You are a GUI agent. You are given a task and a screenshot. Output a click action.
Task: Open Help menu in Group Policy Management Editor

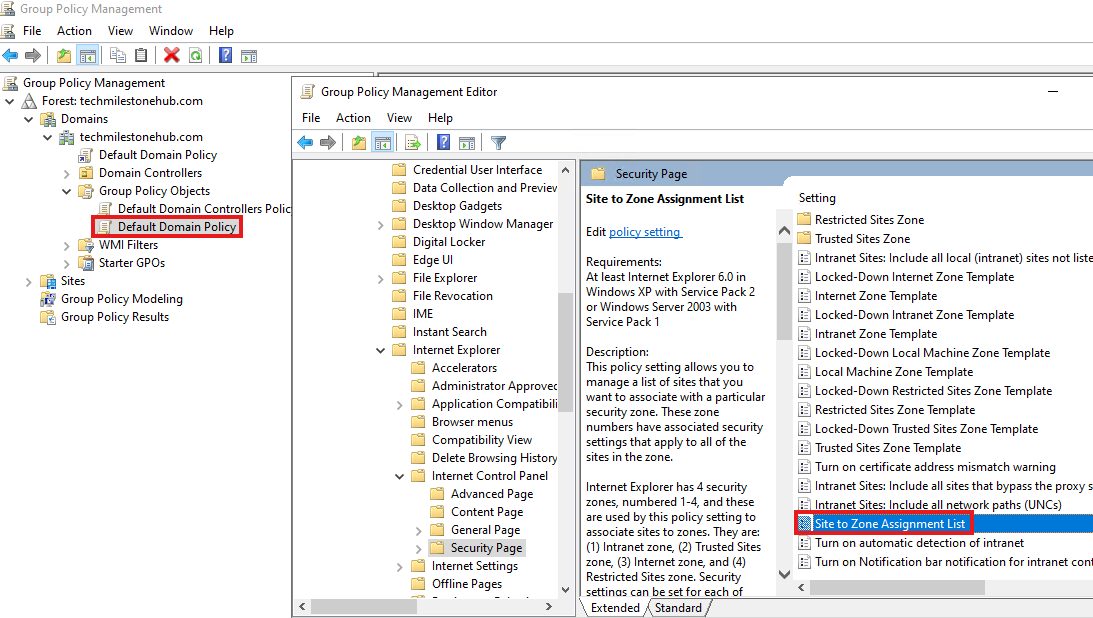[440, 118]
